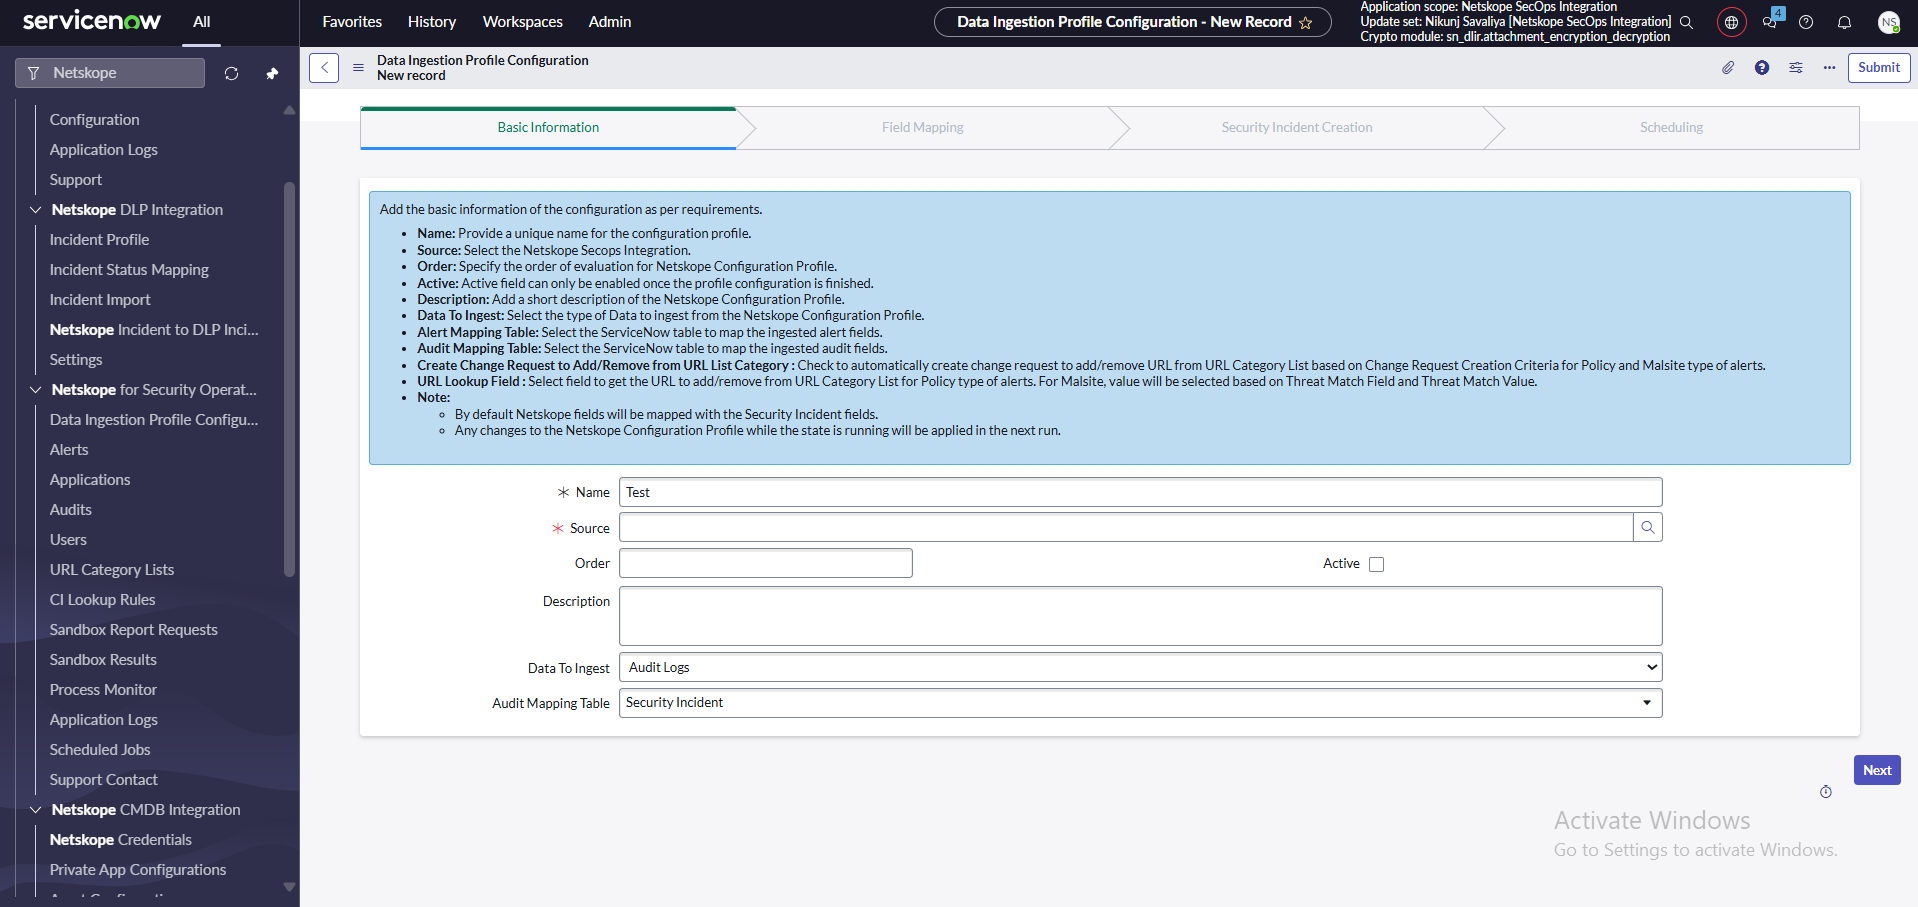Open the All menu
Image resolution: width=1918 pixels, height=907 pixels.
pyautogui.click(x=202, y=22)
